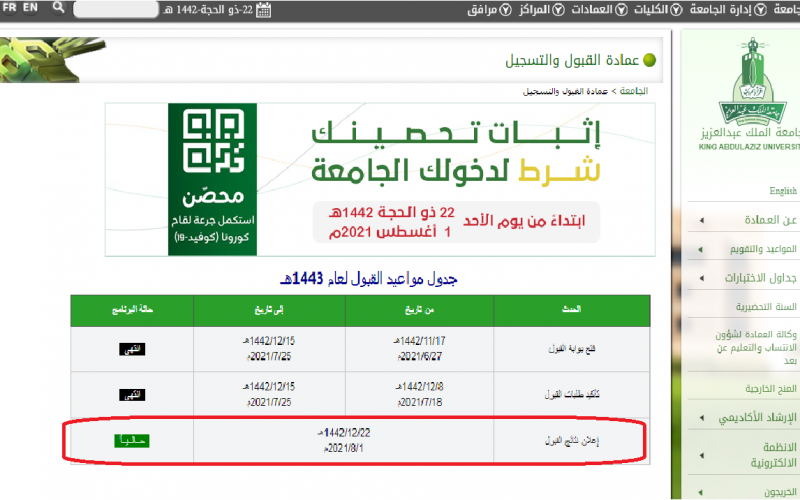Viewport: 800px width, 500px height.
Task: Select عن العمادة in the sidebar
Action: (770, 220)
